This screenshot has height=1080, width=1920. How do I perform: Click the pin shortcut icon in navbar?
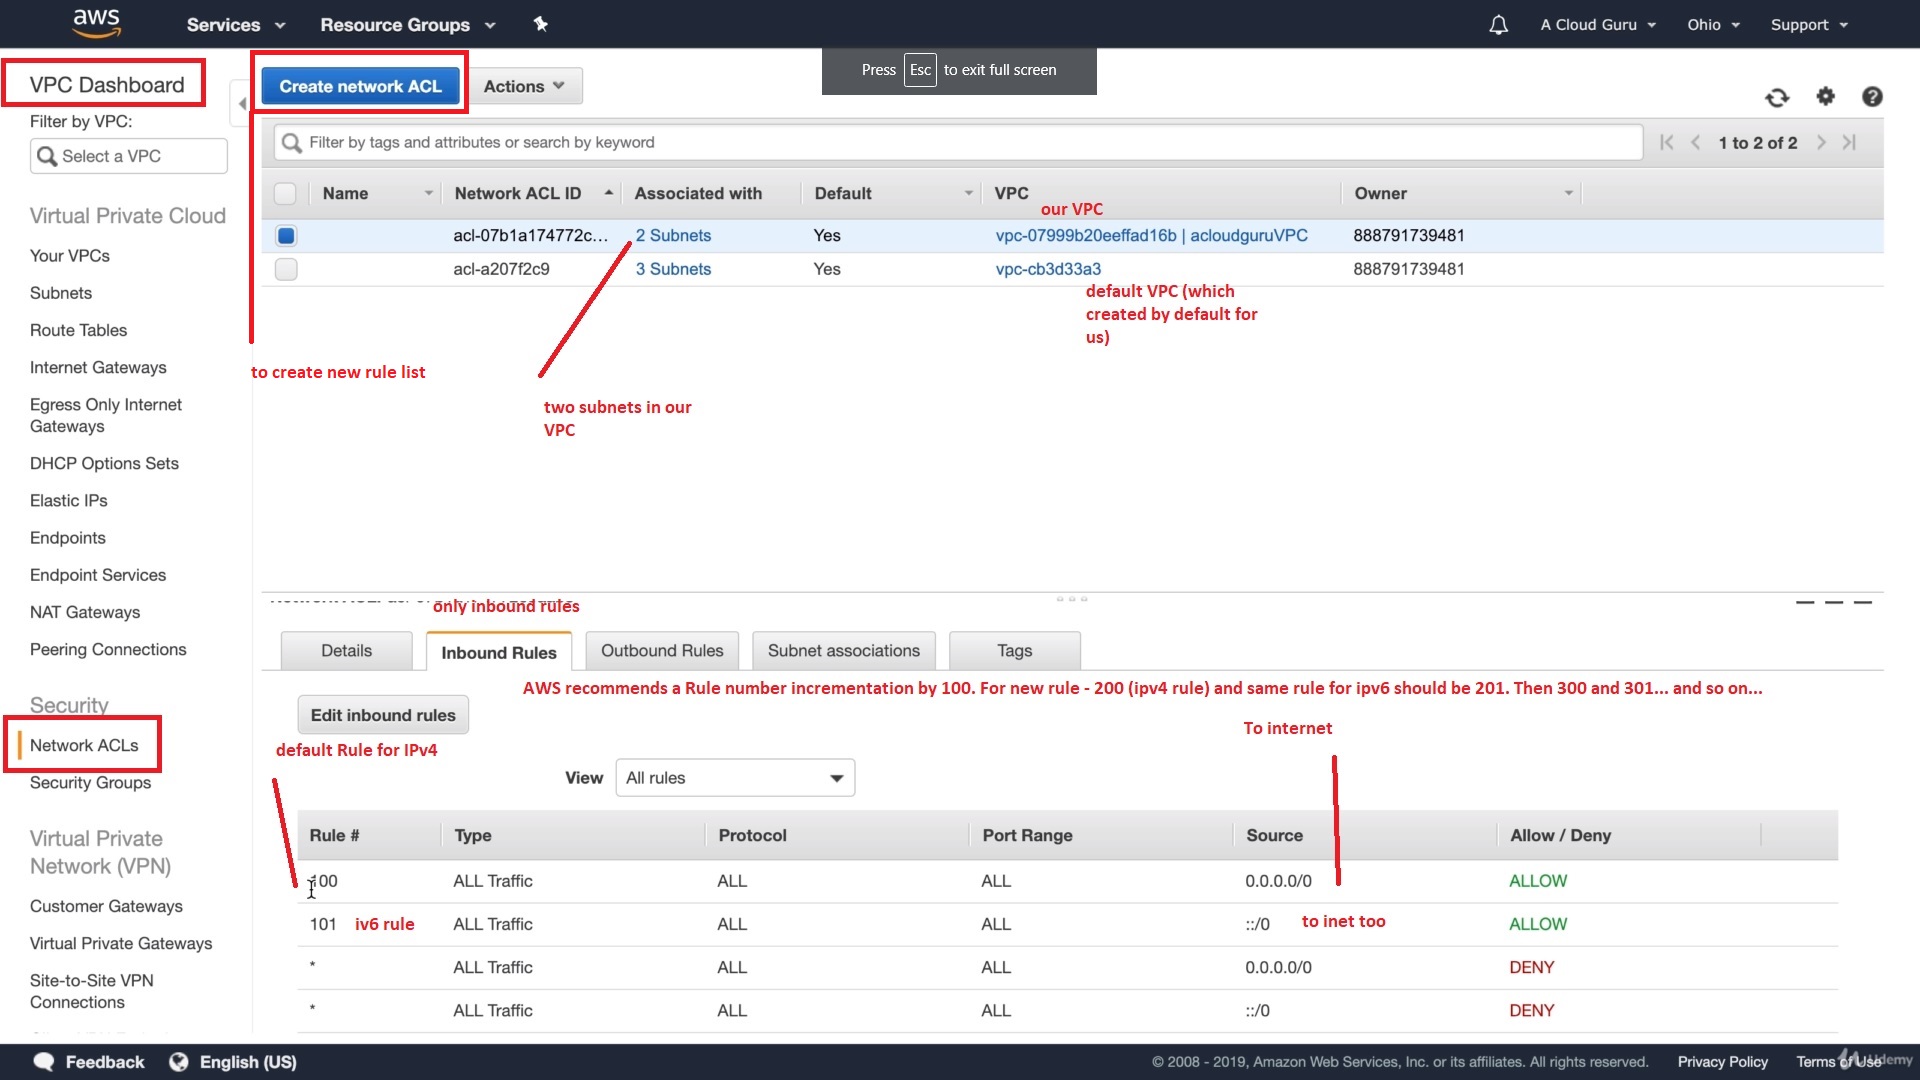540,24
